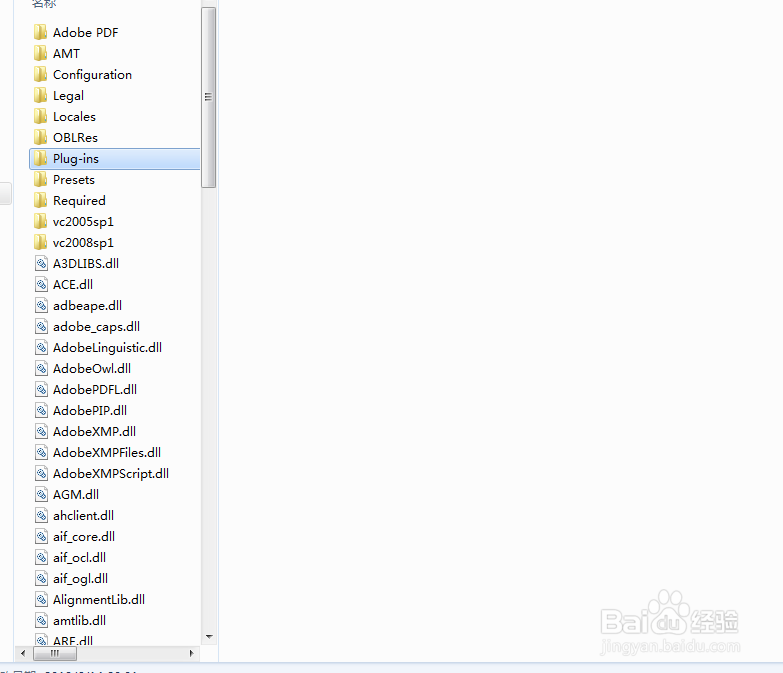Click the AdobeLinguistic.dll file icon
This screenshot has width=783, height=673.
click(x=41, y=347)
